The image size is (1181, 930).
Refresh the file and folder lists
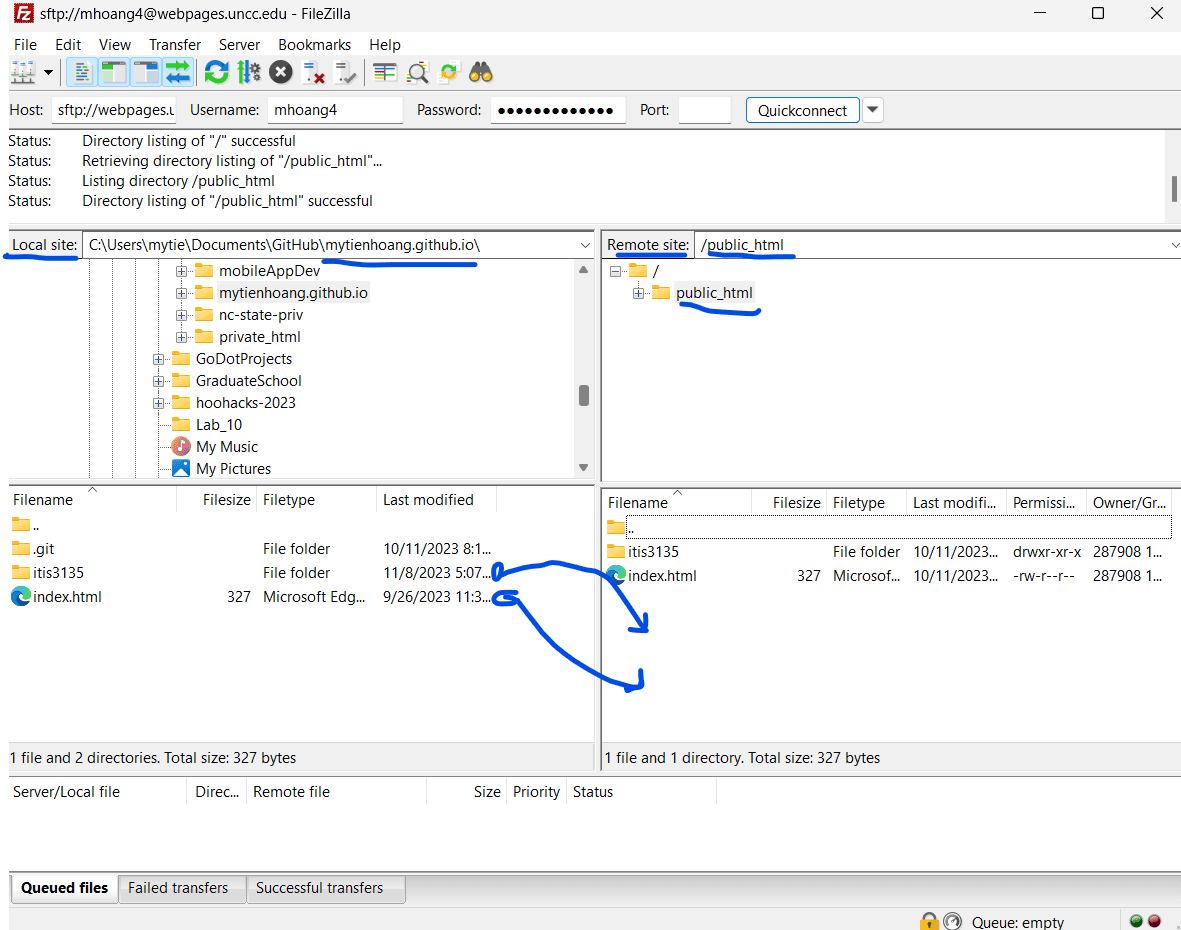point(216,72)
